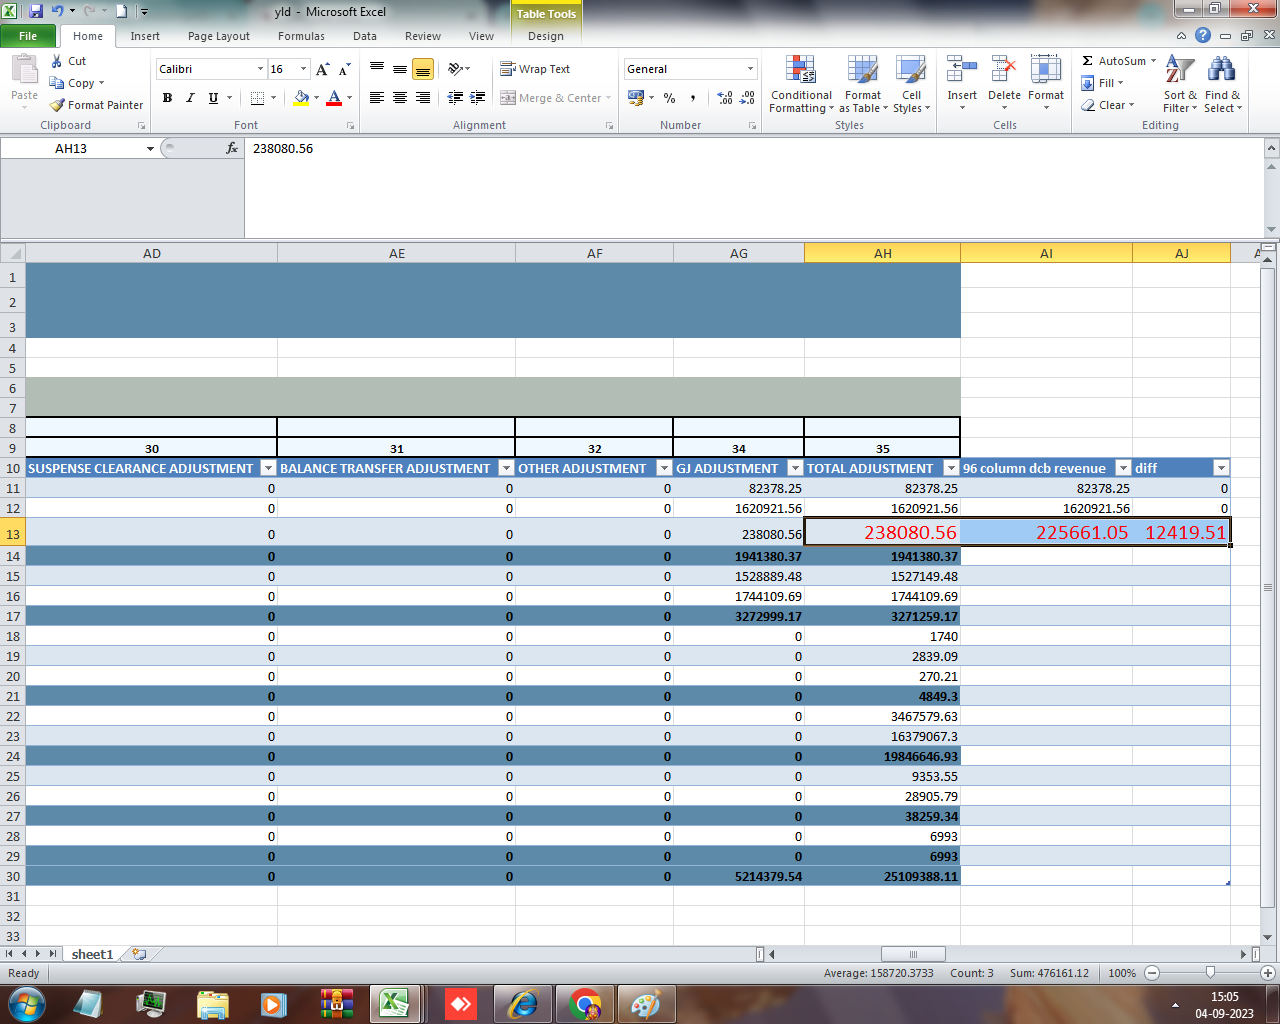Open Google Chrome from taskbar
1280x1024 pixels.
point(585,1003)
